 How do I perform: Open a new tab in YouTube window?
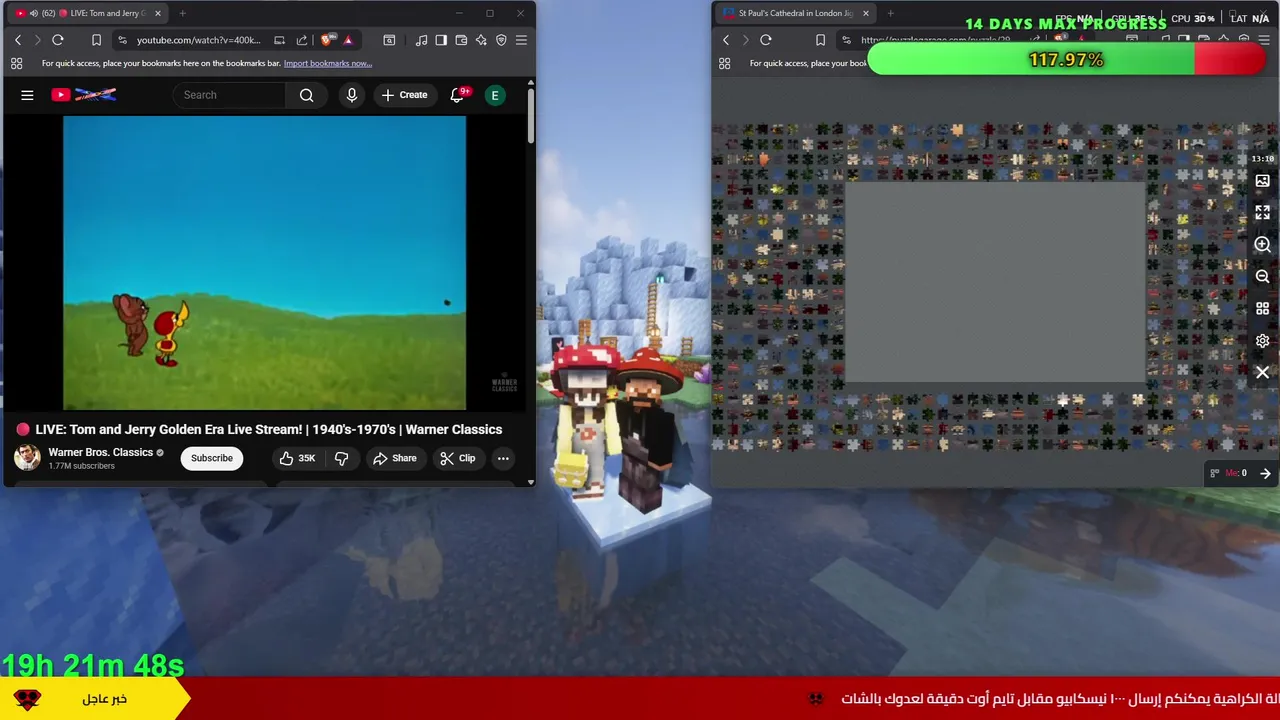(182, 13)
